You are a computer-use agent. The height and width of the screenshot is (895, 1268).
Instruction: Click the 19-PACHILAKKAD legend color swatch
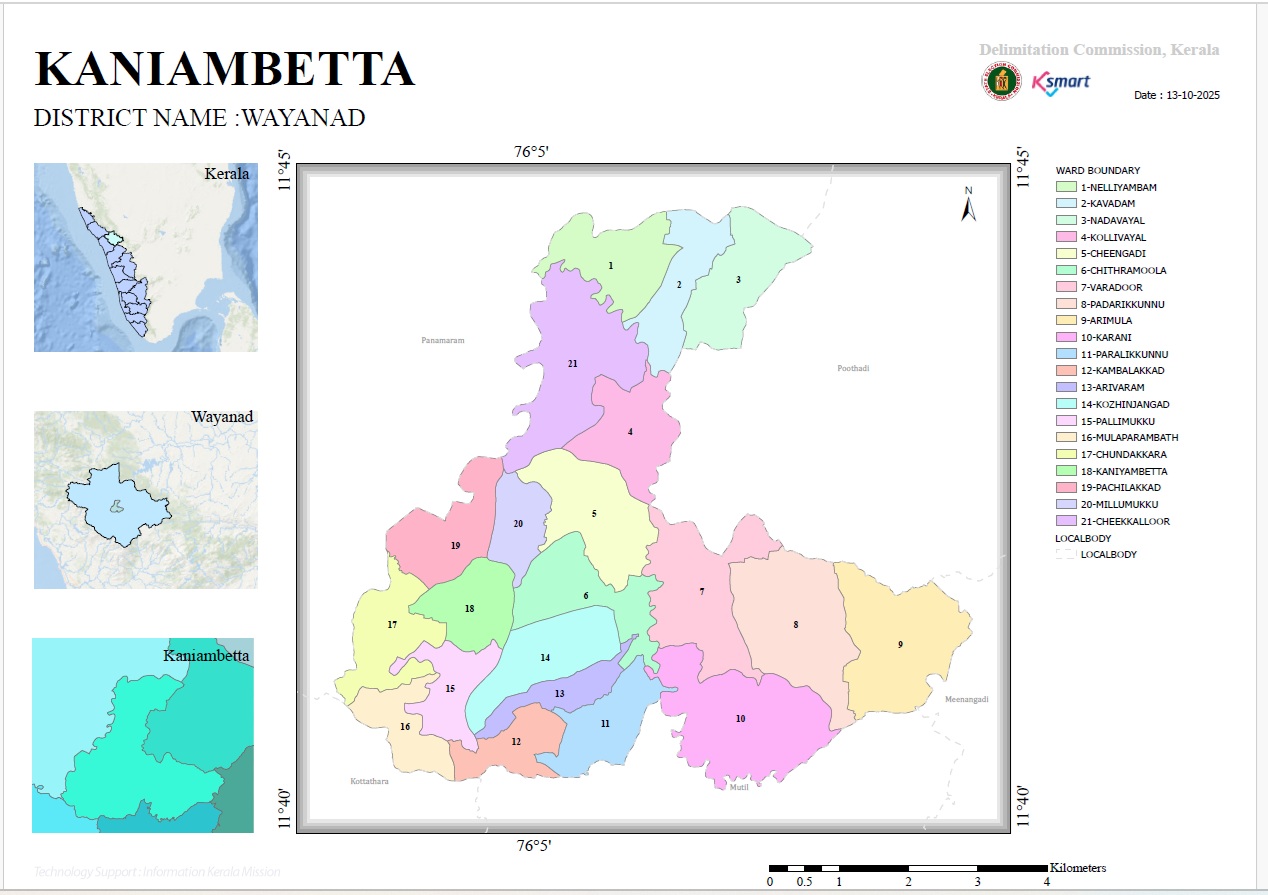pyautogui.click(x=1066, y=488)
